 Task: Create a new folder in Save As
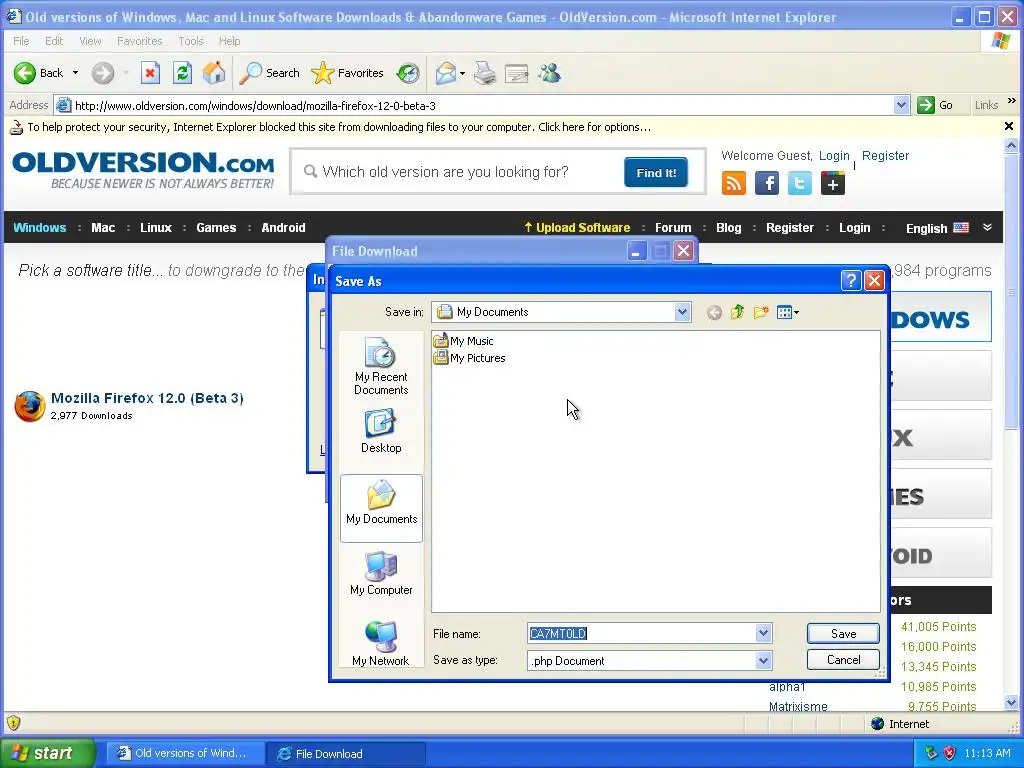761,312
